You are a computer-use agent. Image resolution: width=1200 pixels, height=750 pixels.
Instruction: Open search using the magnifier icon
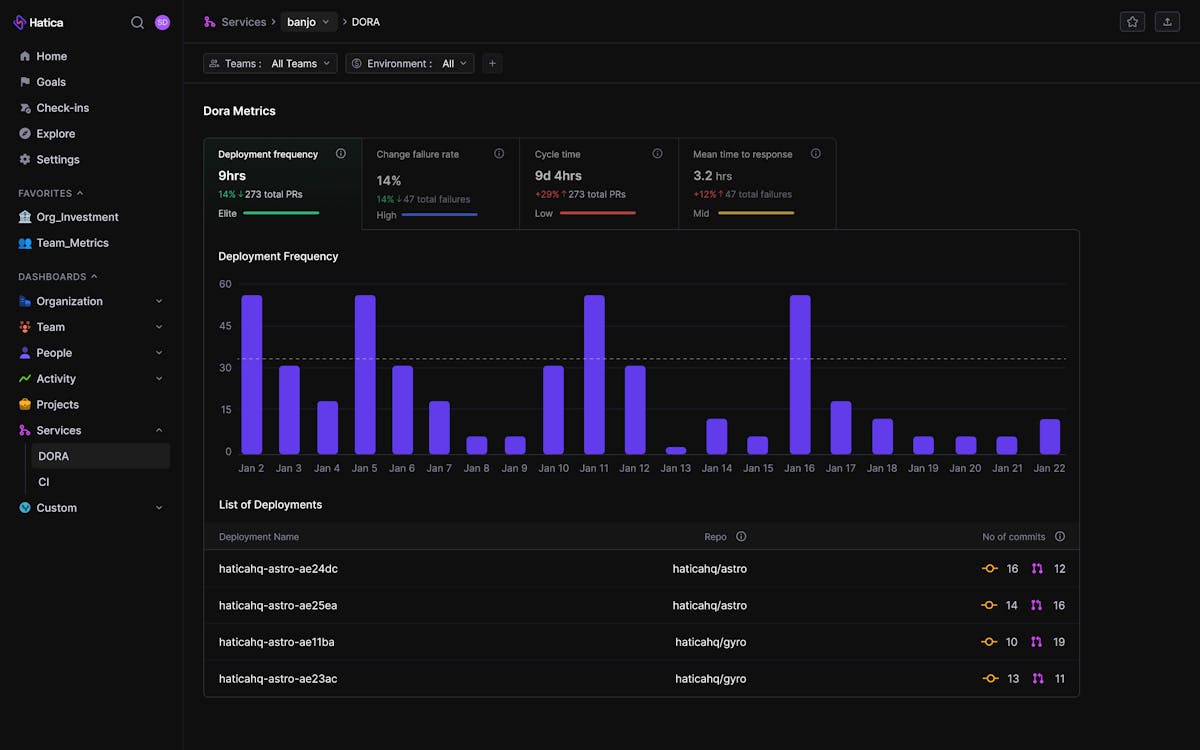click(137, 21)
